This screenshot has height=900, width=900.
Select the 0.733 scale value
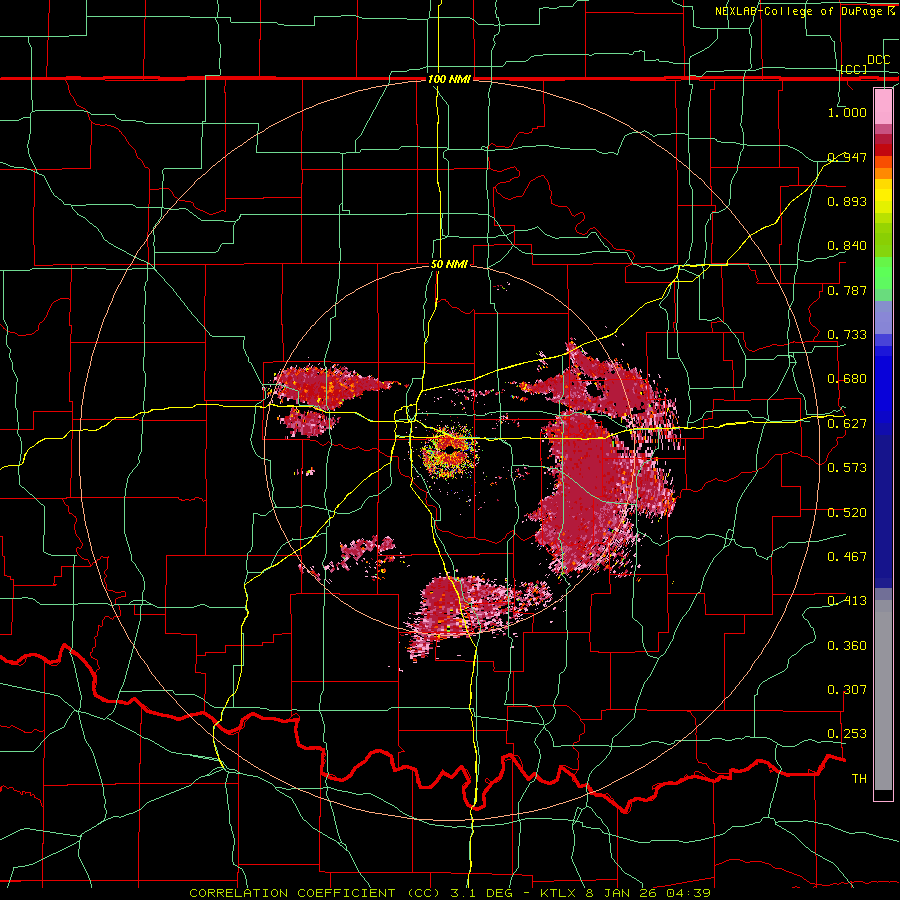point(847,335)
